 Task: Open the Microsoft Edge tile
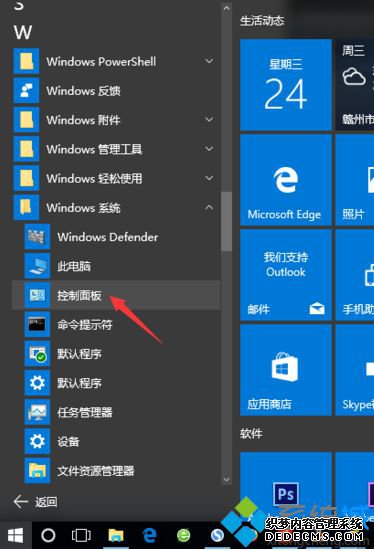click(x=286, y=180)
